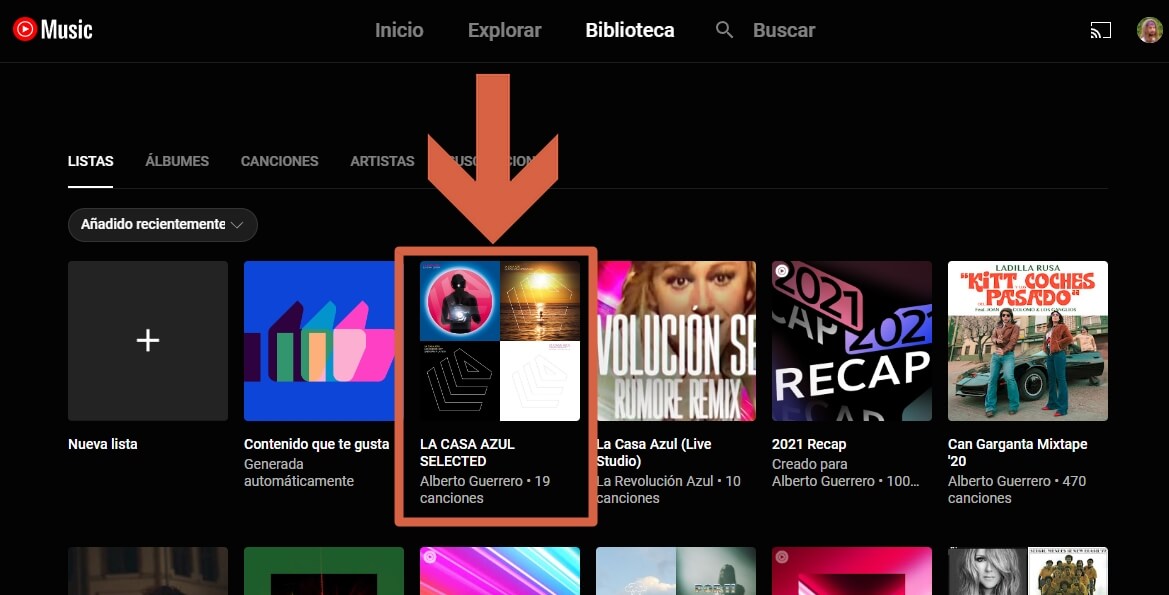Click Alberto Guerrero under 2021 Recap
1169x595 pixels.
tap(823, 481)
